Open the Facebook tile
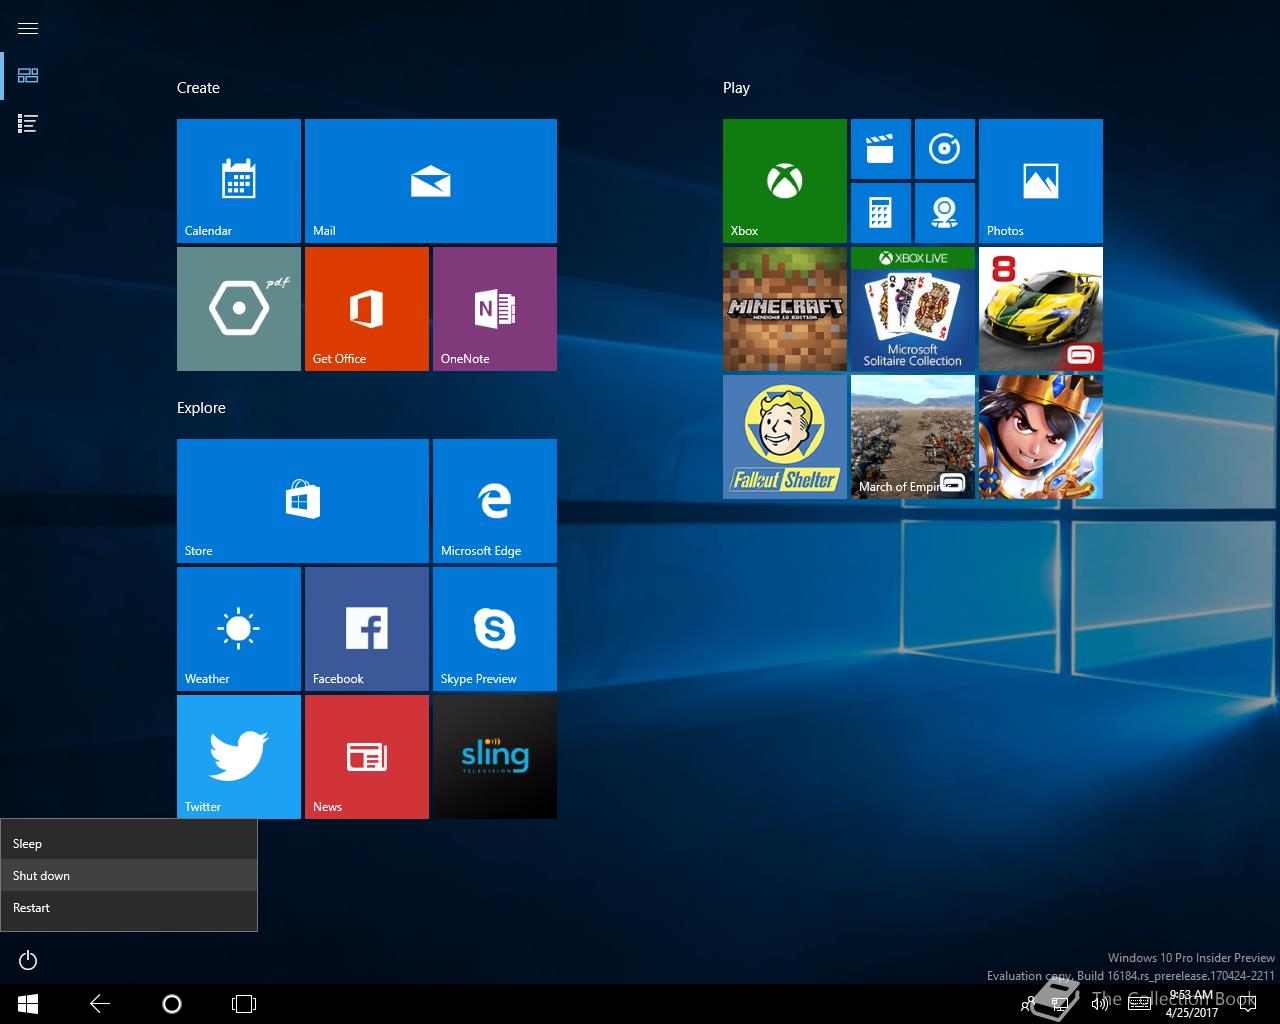The height and width of the screenshot is (1024, 1280). point(367,629)
